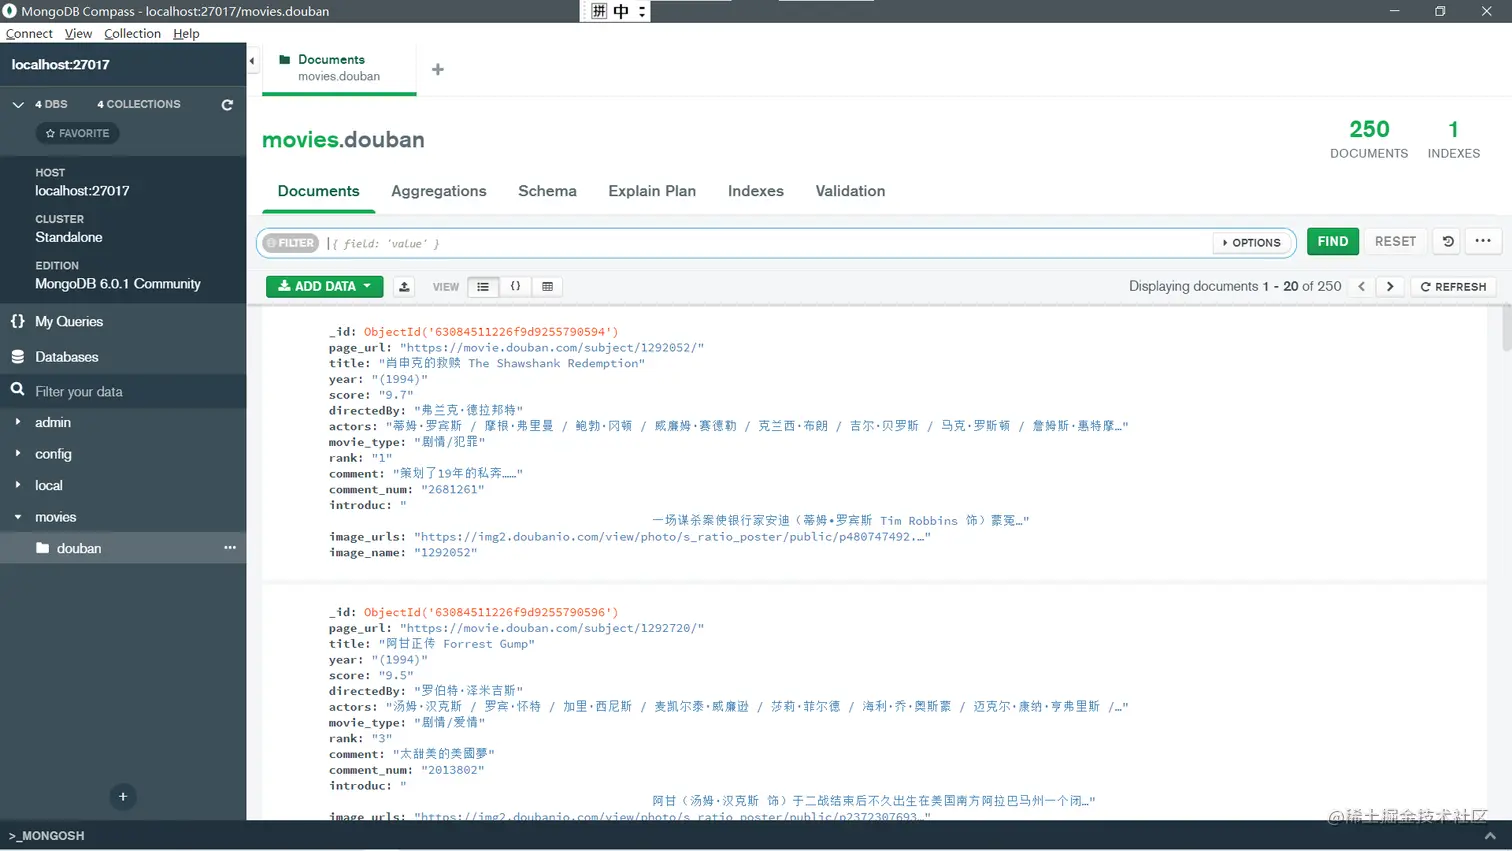Image resolution: width=1512 pixels, height=851 pixels.
Task: Mark connection as FAVORITE
Action: (77, 133)
